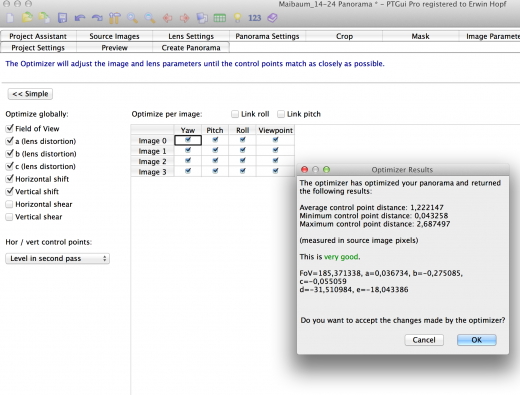Image resolution: width=520 pixels, height=395 pixels.
Task: Close the Optimizer Results dialog
Action: click(304, 169)
